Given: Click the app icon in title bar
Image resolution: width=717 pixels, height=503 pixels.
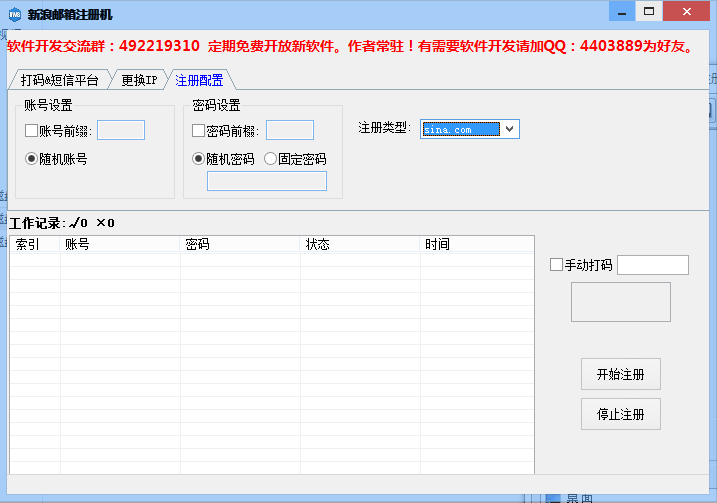Looking at the screenshot, I should (15, 15).
